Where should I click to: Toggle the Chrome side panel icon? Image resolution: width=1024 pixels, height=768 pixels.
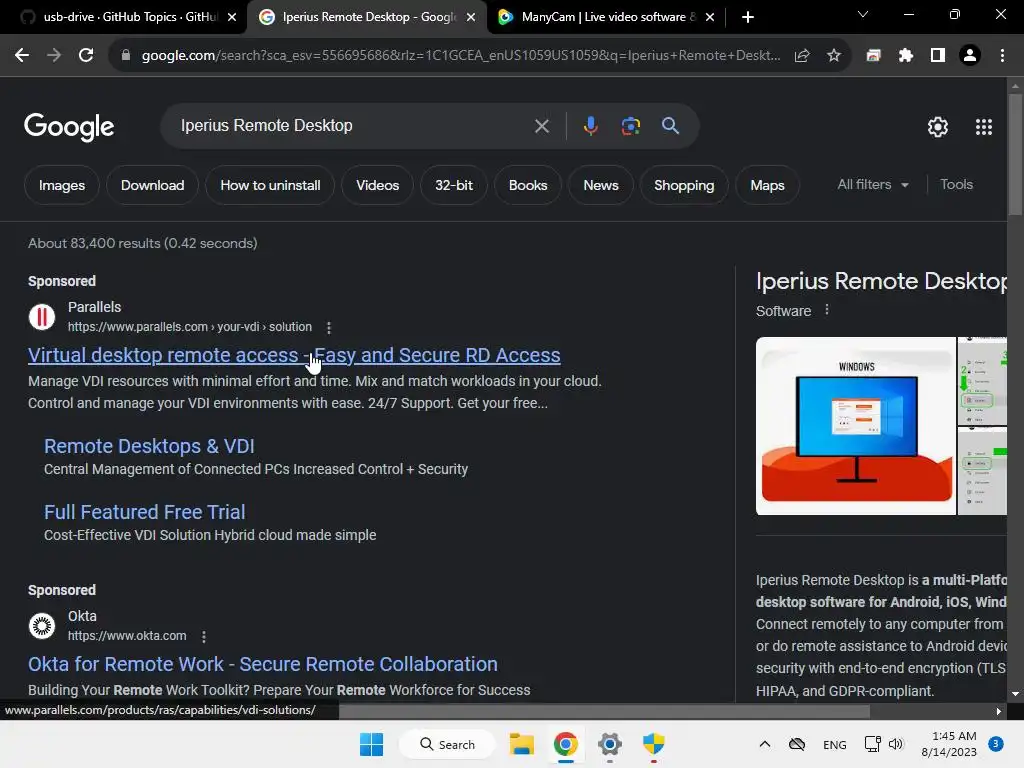[938, 56]
